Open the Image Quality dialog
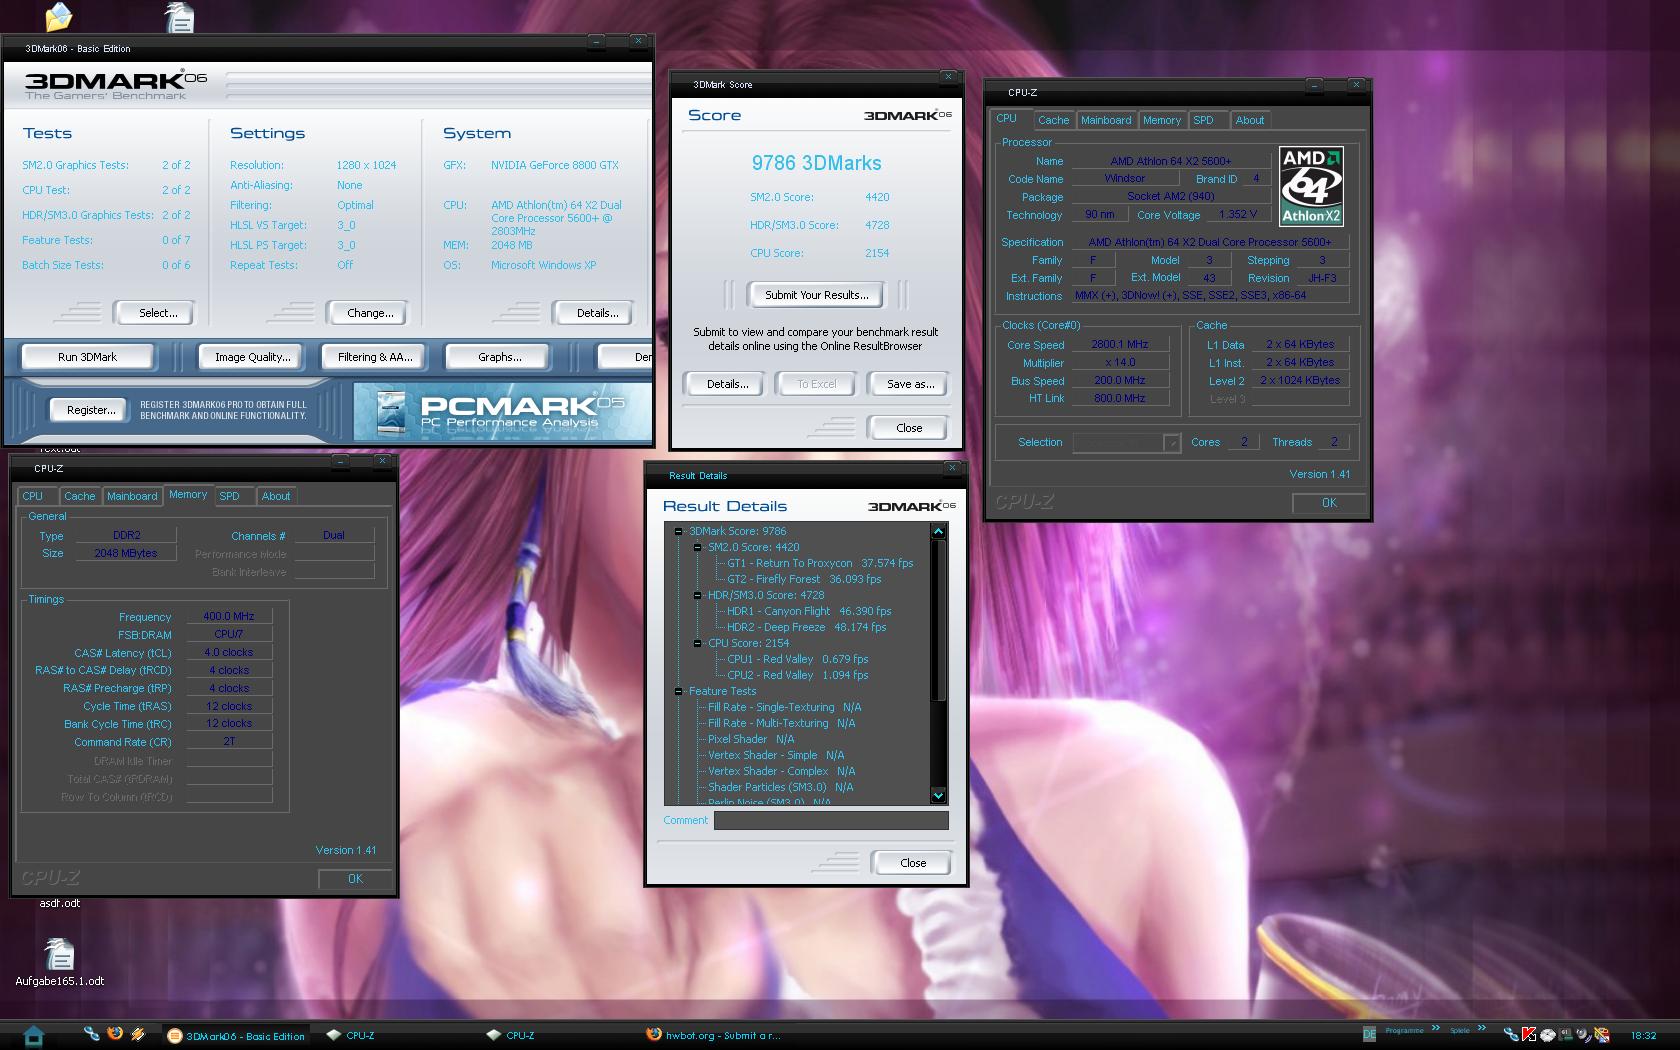1680x1050 pixels. click(x=253, y=357)
